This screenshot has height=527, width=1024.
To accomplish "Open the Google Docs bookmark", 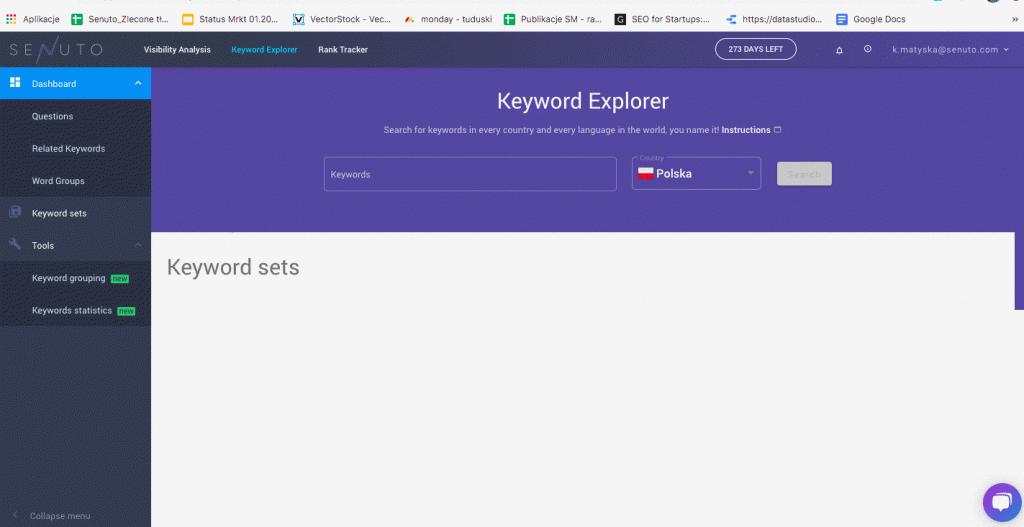I will click(x=870, y=19).
